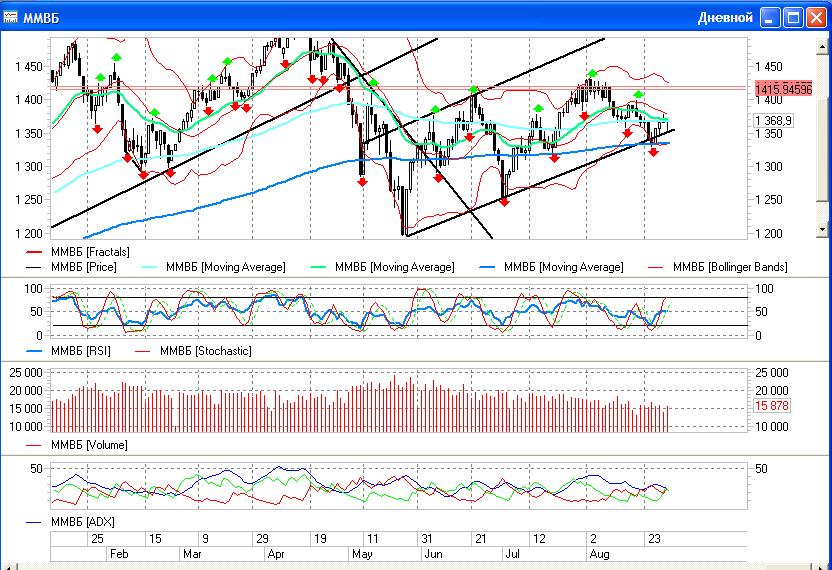Click the ММВБ title text in title bar

point(41,18)
